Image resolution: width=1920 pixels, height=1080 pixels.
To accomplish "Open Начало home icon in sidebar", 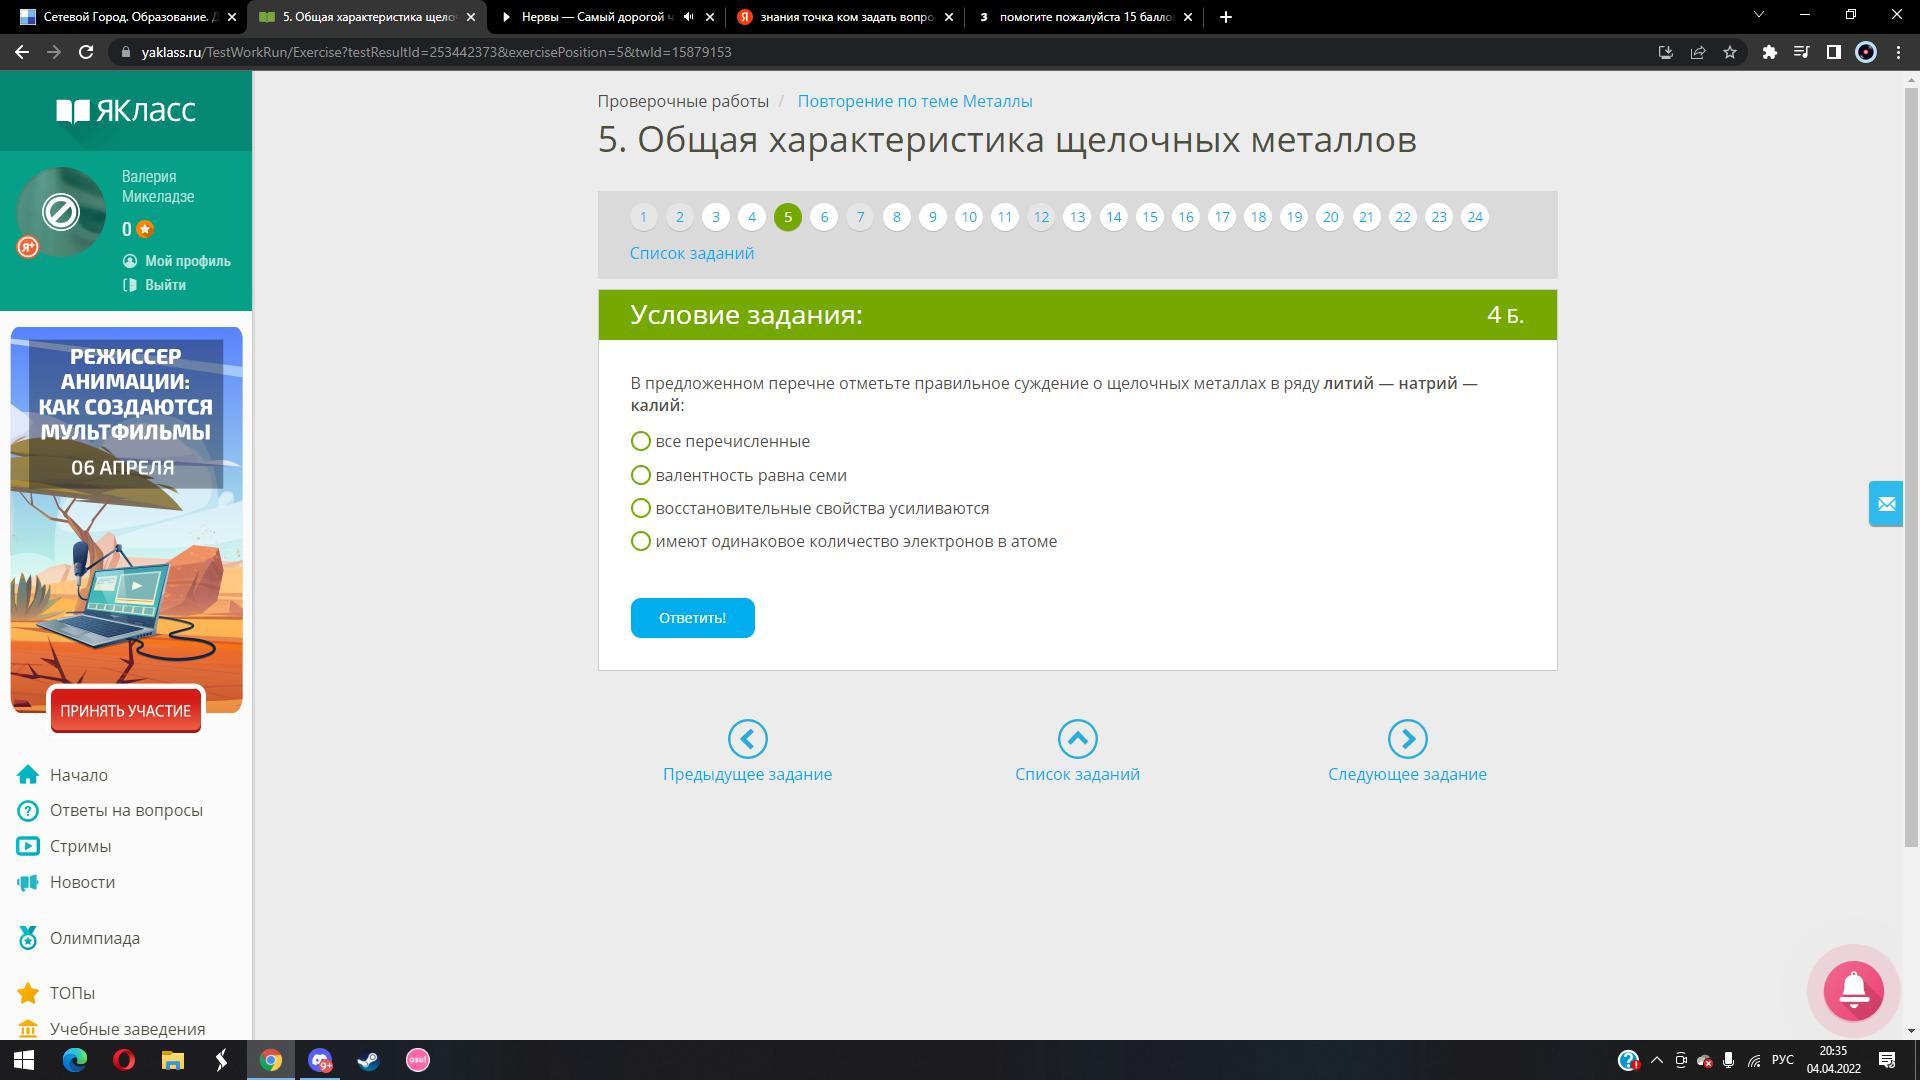I will coord(28,775).
